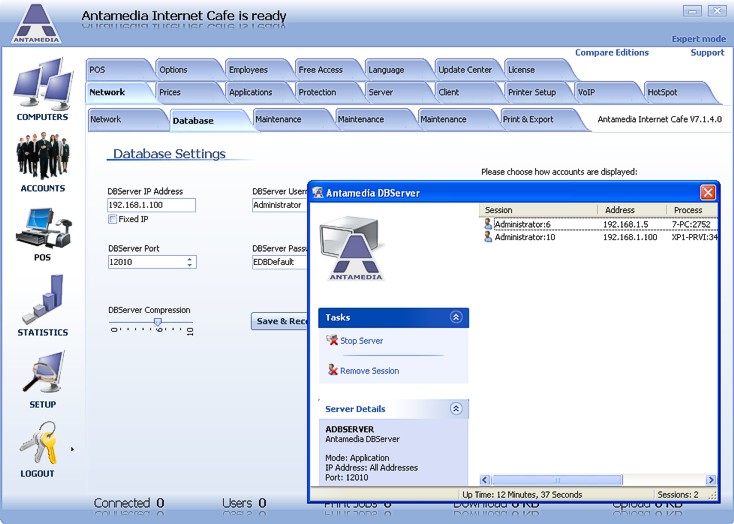Collapse the Tasks panel

click(x=456, y=317)
